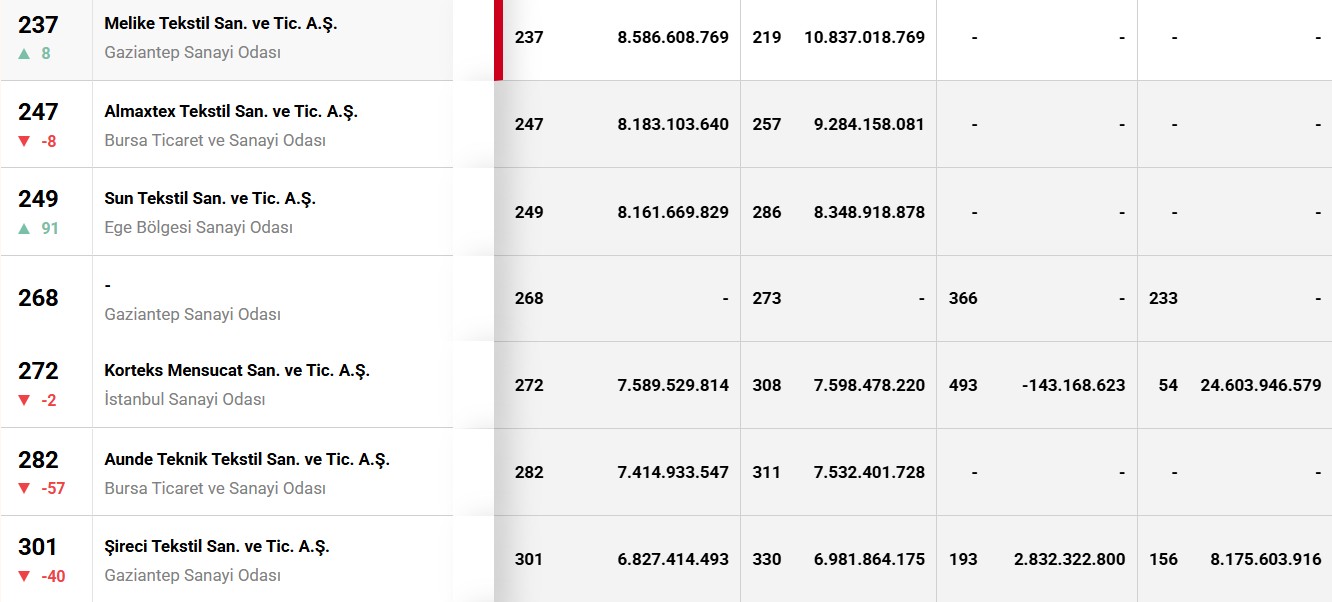Screen dimensions: 1332x602
Task: Go to Aunde Teknik Tekstil company page
Action: [x=247, y=459]
